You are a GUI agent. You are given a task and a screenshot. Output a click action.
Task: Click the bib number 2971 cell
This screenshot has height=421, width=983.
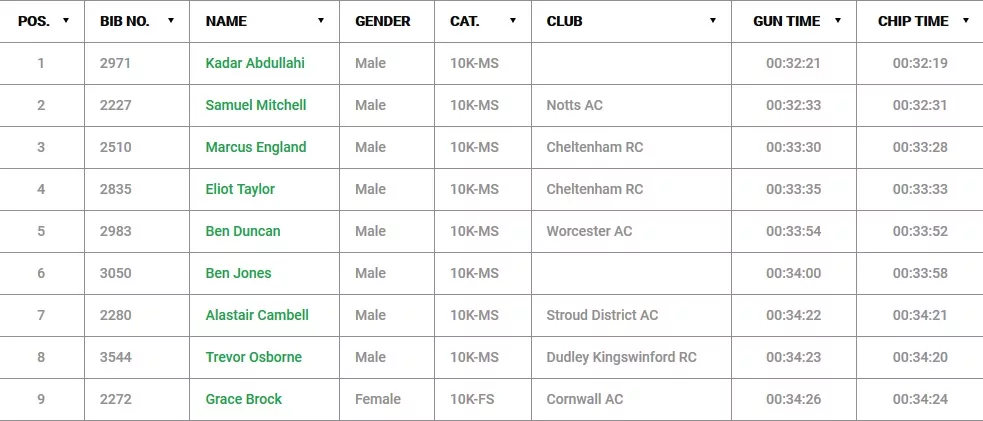116,63
